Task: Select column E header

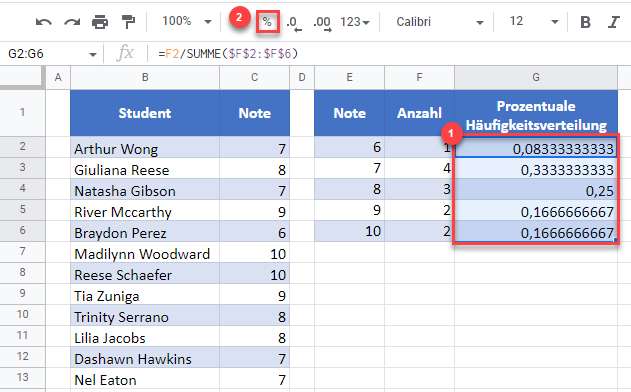Action: 349,77
